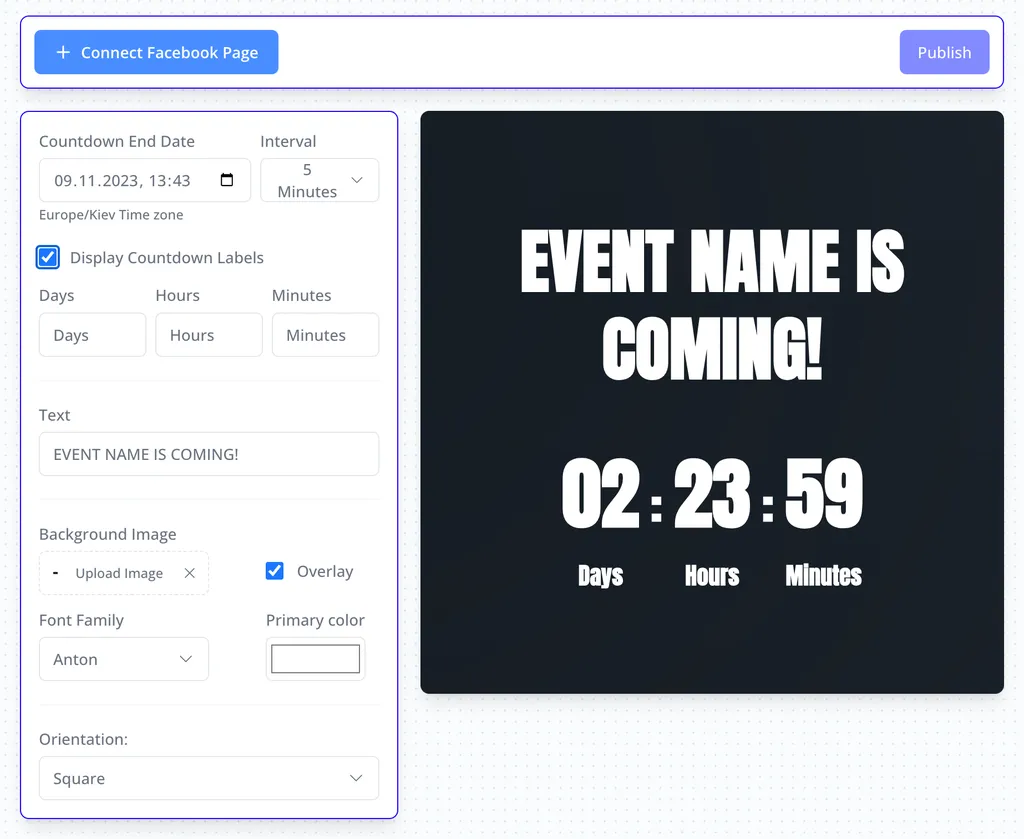This screenshot has width=1024, height=839.
Task: Expand the Orientation selector showing Square
Action: [208, 778]
